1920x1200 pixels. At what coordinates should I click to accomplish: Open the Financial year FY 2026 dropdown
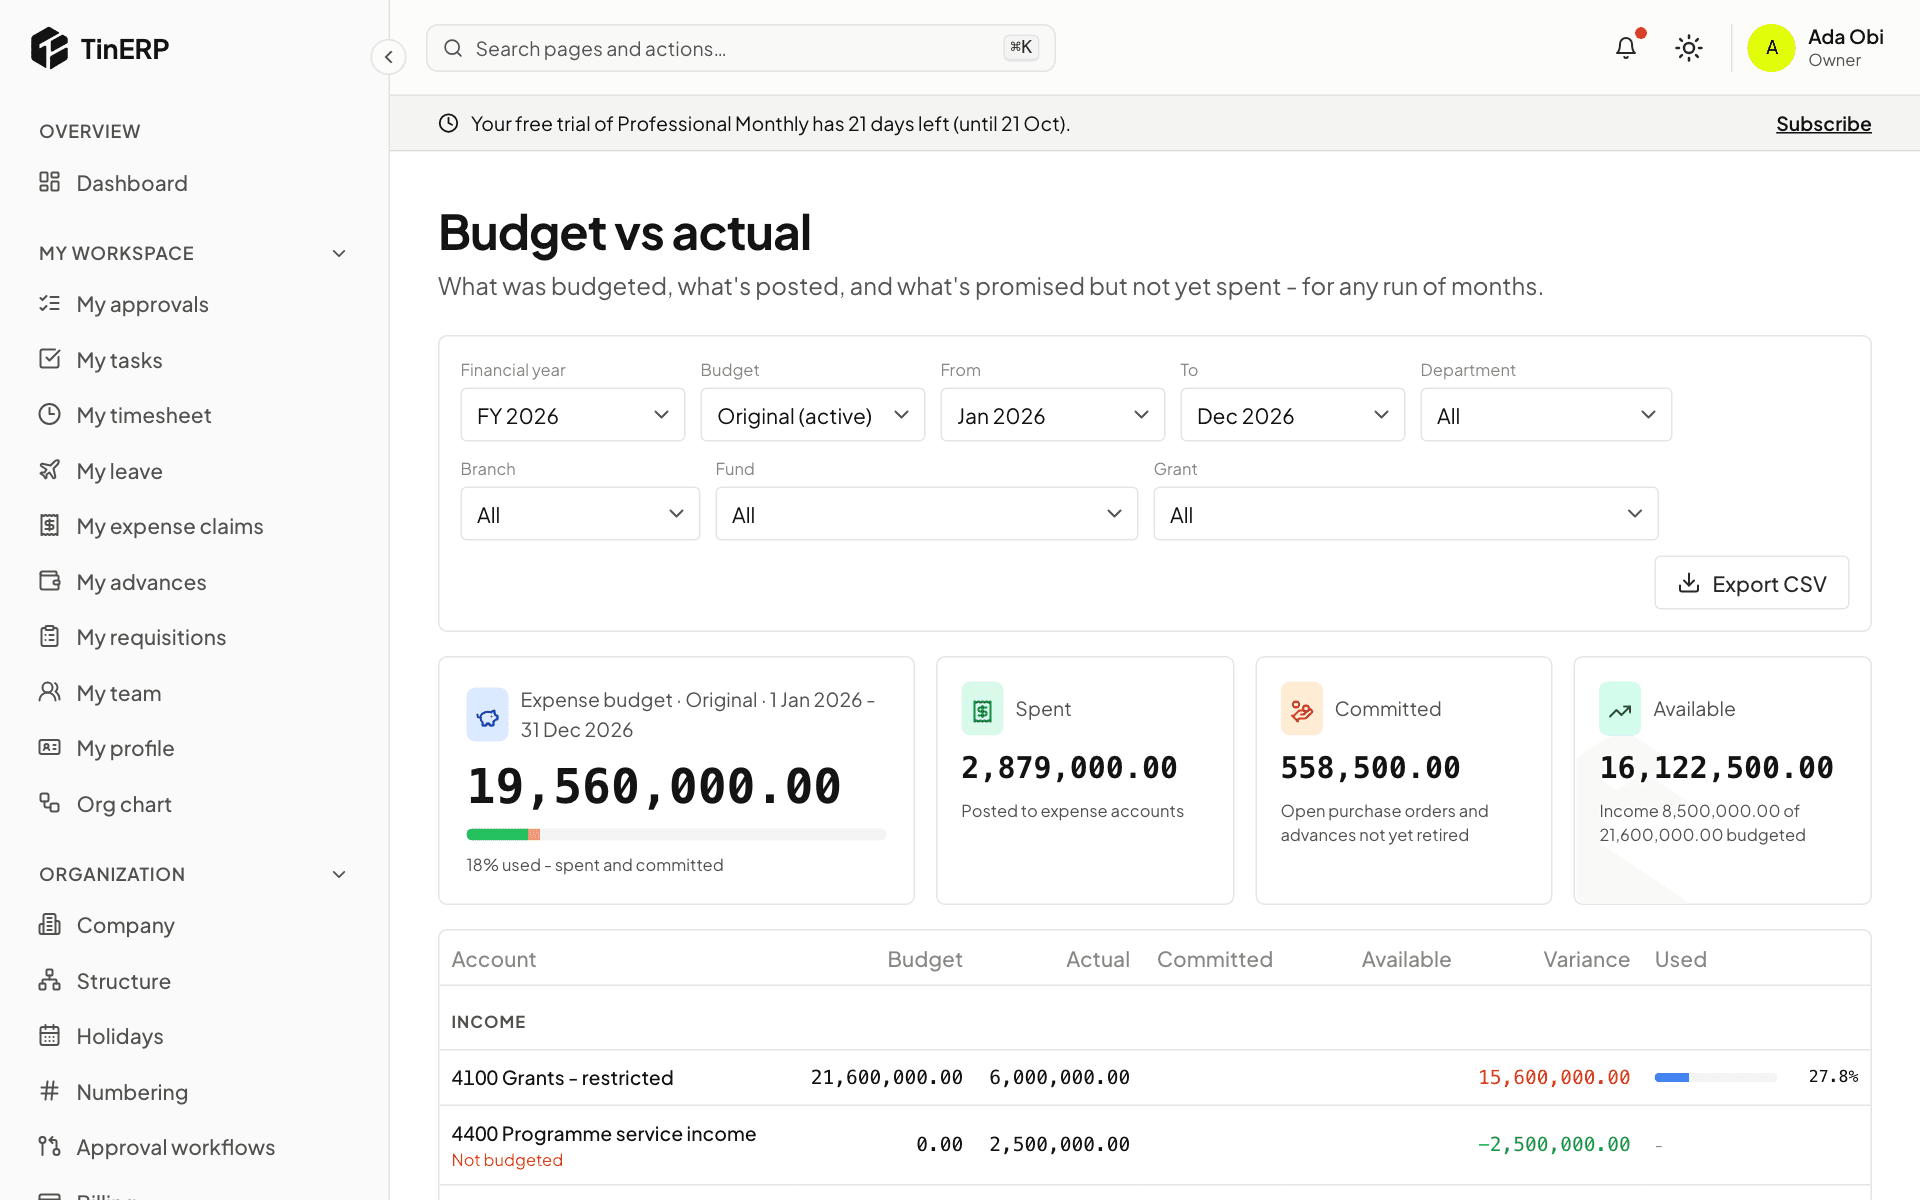click(x=572, y=415)
